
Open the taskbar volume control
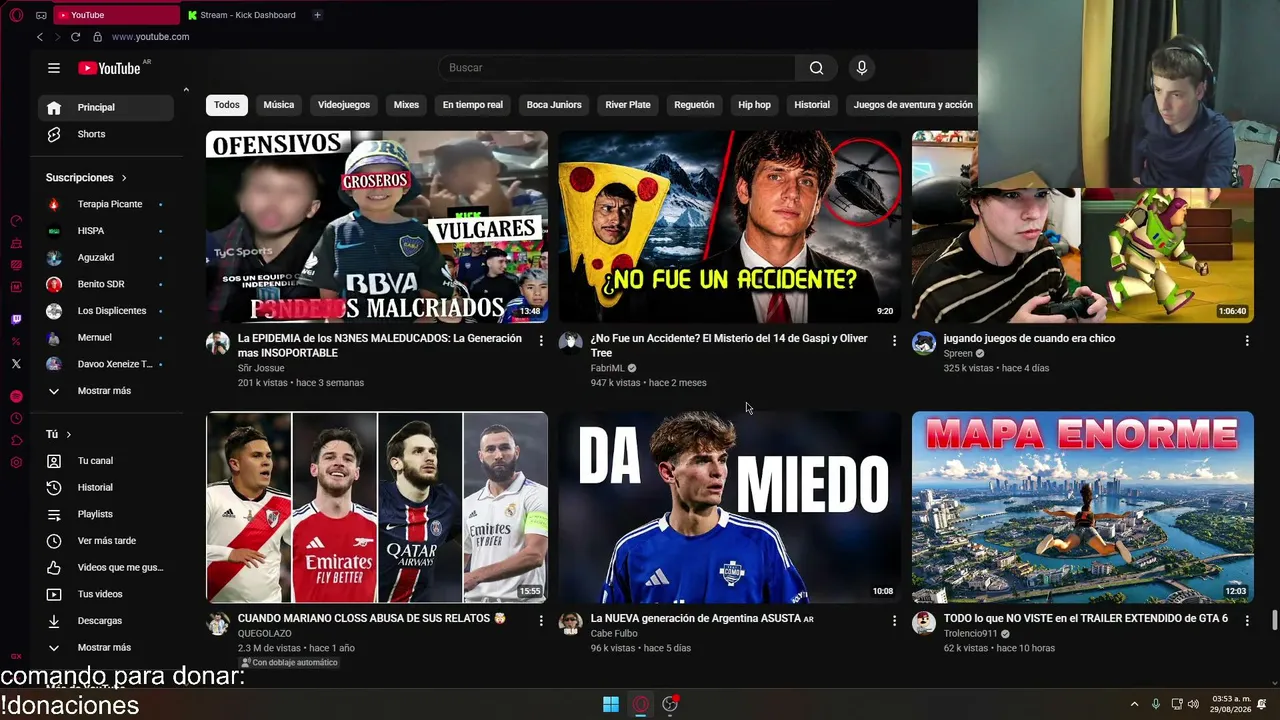pos(1193,704)
